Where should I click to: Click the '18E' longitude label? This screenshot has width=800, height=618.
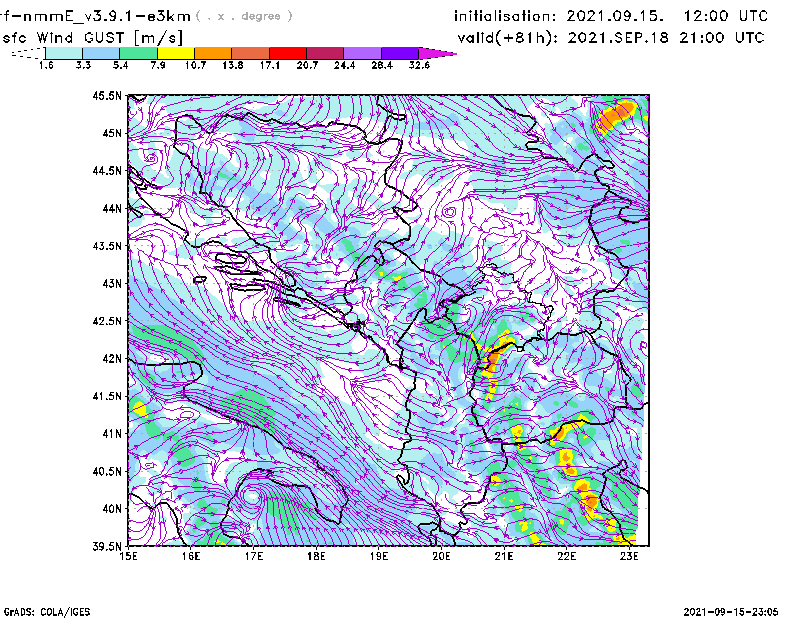(316, 556)
